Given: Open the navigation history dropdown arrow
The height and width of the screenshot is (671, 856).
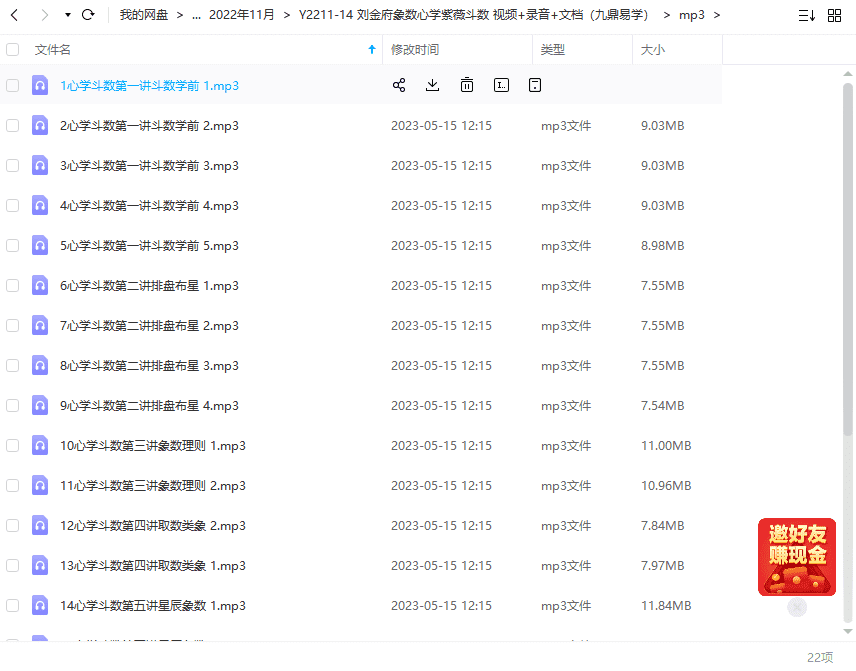Looking at the screenshot, I should [x=67, y=15].
